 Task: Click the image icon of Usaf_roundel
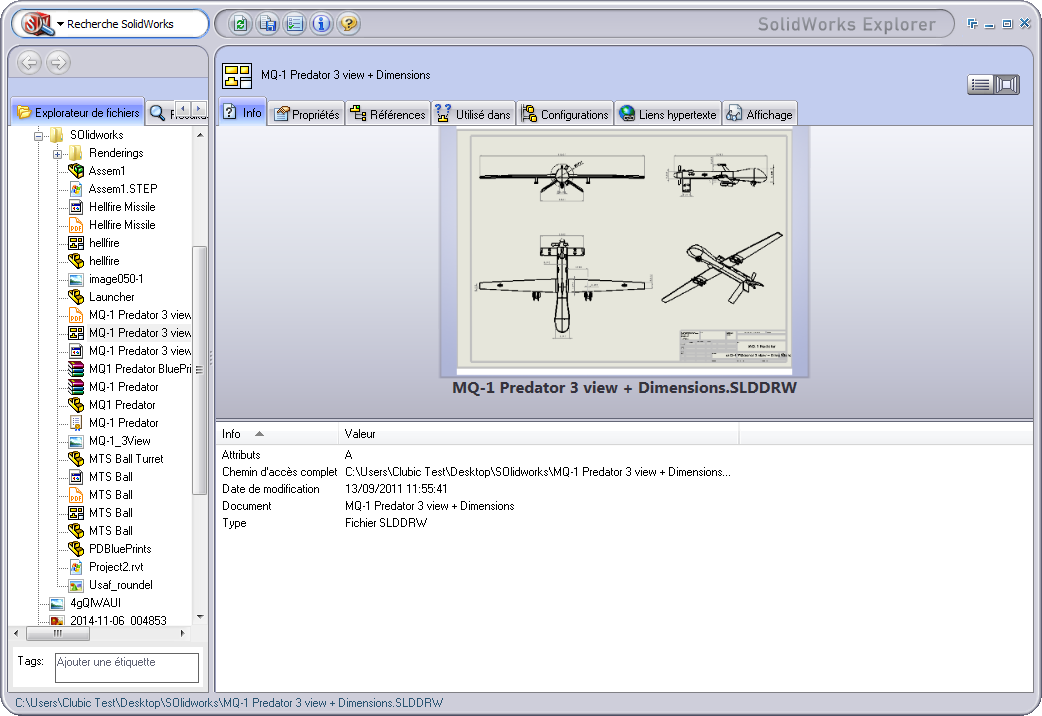point(76,585)
